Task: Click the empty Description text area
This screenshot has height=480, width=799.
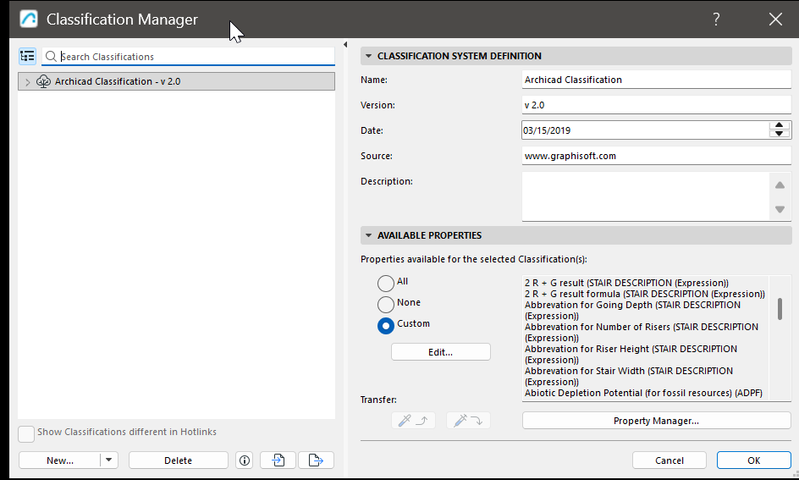Action: point(646,196)
